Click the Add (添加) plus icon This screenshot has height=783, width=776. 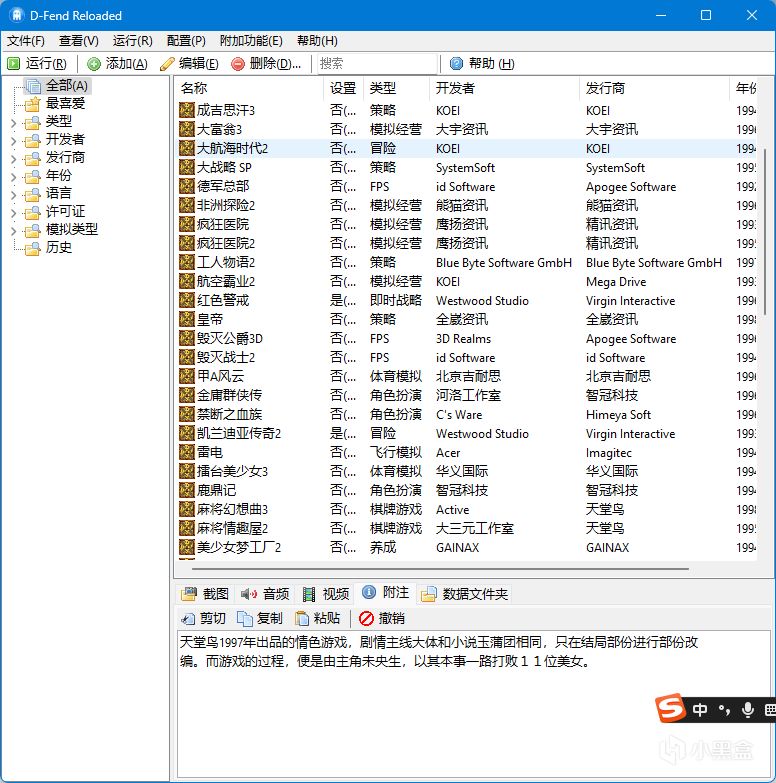tap(93, 64)
